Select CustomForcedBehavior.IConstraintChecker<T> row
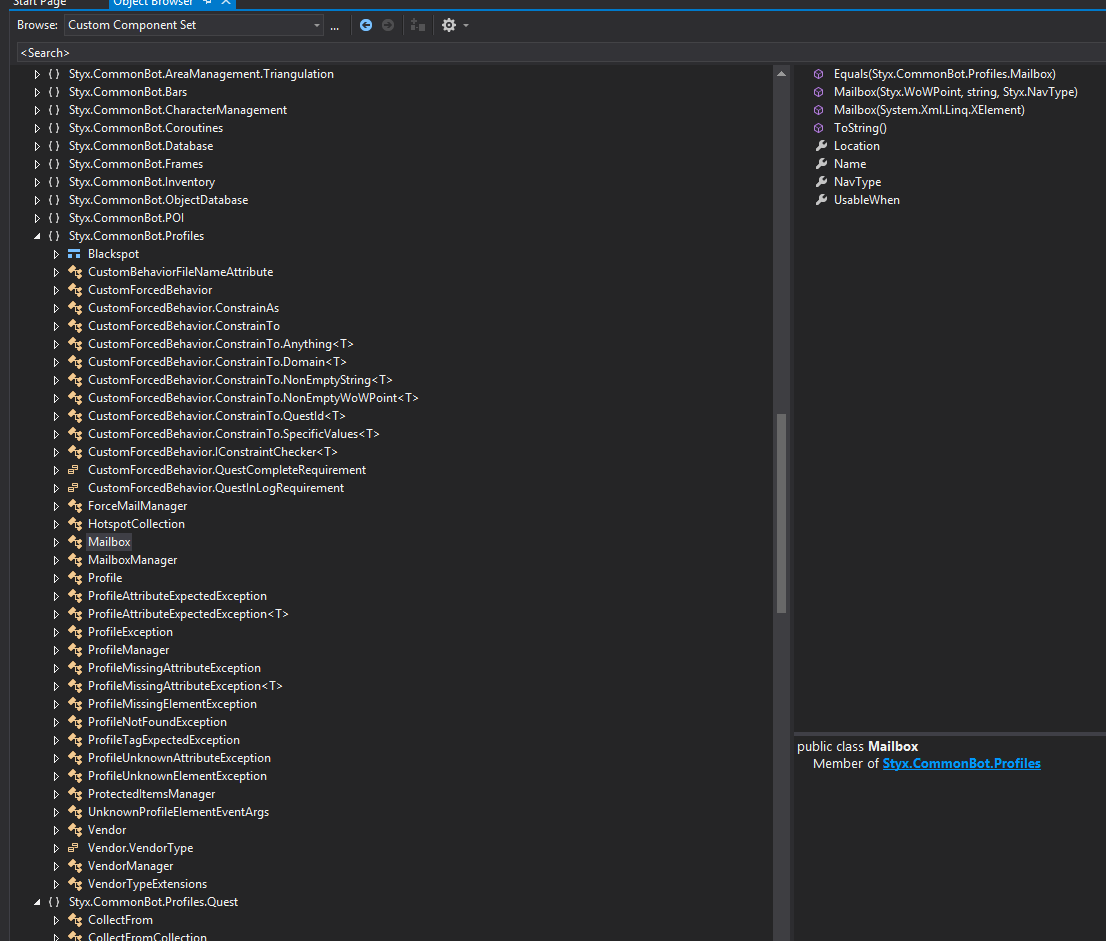This screenshot has height=941, width=1106. coord(213,452)
